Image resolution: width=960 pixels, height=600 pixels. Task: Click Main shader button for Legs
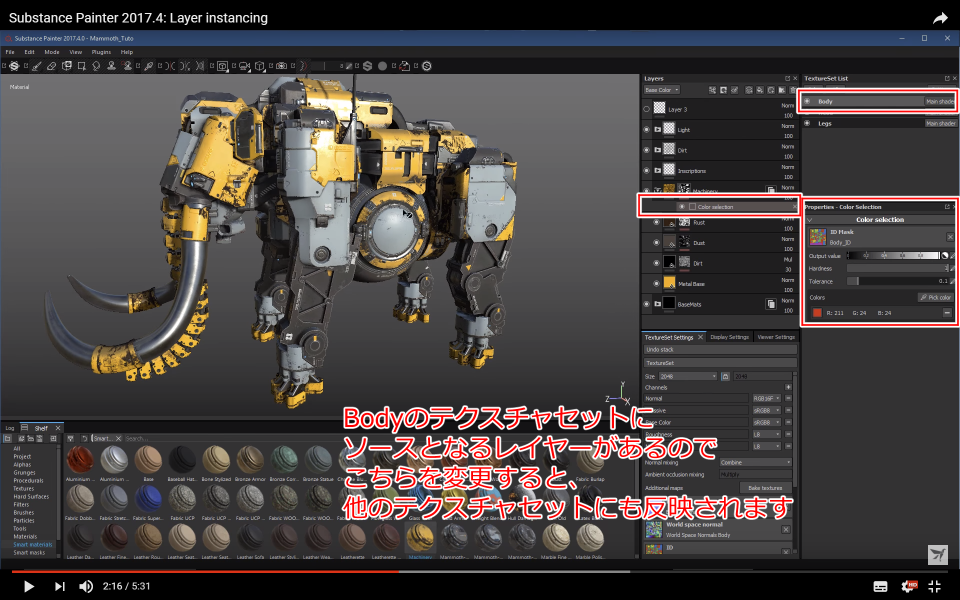(940, 124)
